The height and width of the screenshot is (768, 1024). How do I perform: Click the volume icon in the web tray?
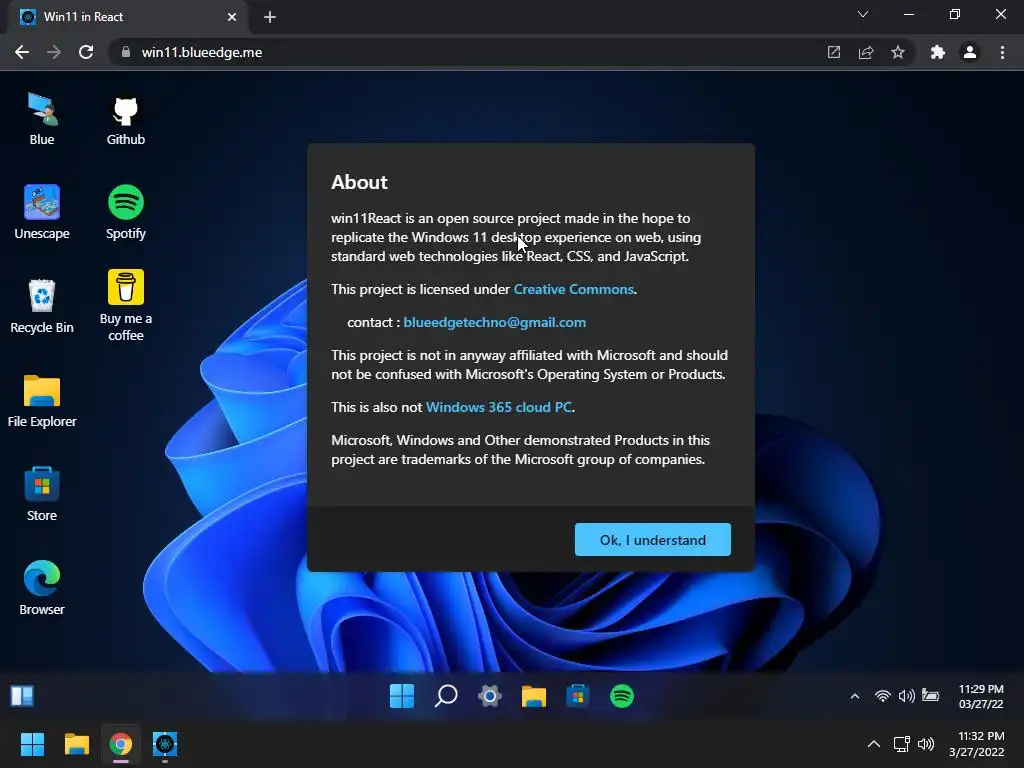tap(906, 696)
